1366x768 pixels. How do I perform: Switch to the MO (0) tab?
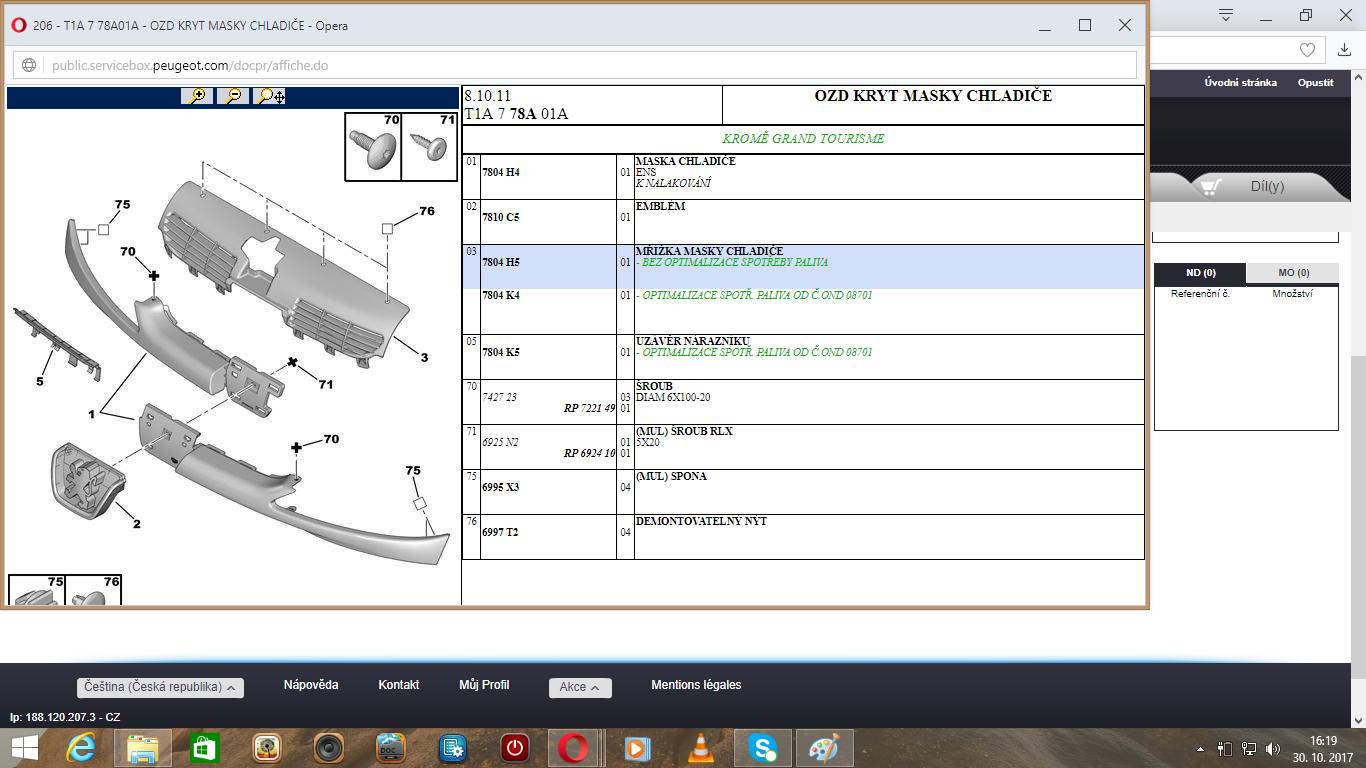click(x=1293, y=273)
